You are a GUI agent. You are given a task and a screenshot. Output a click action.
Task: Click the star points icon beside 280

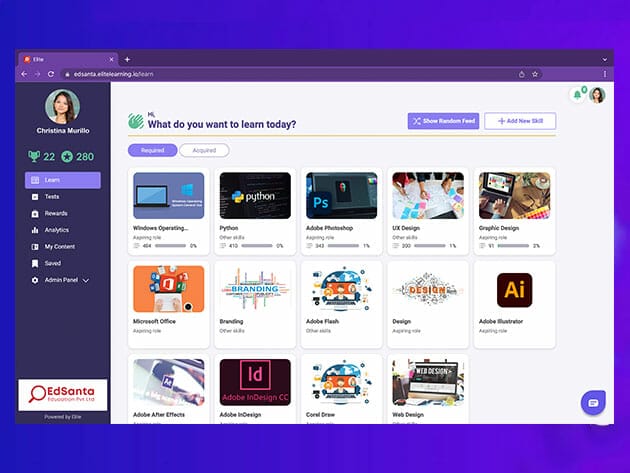(x=66, y=156)
